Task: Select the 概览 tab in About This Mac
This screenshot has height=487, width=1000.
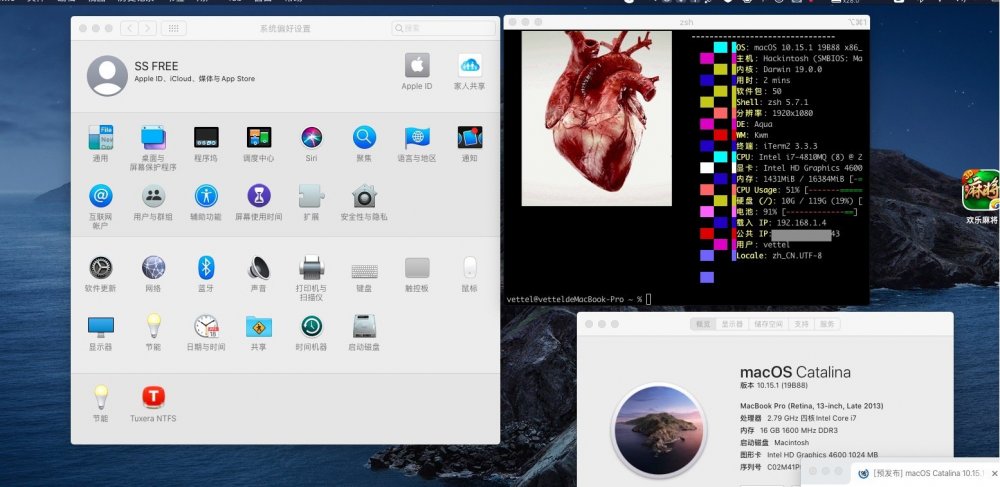Action: (703, 324)
